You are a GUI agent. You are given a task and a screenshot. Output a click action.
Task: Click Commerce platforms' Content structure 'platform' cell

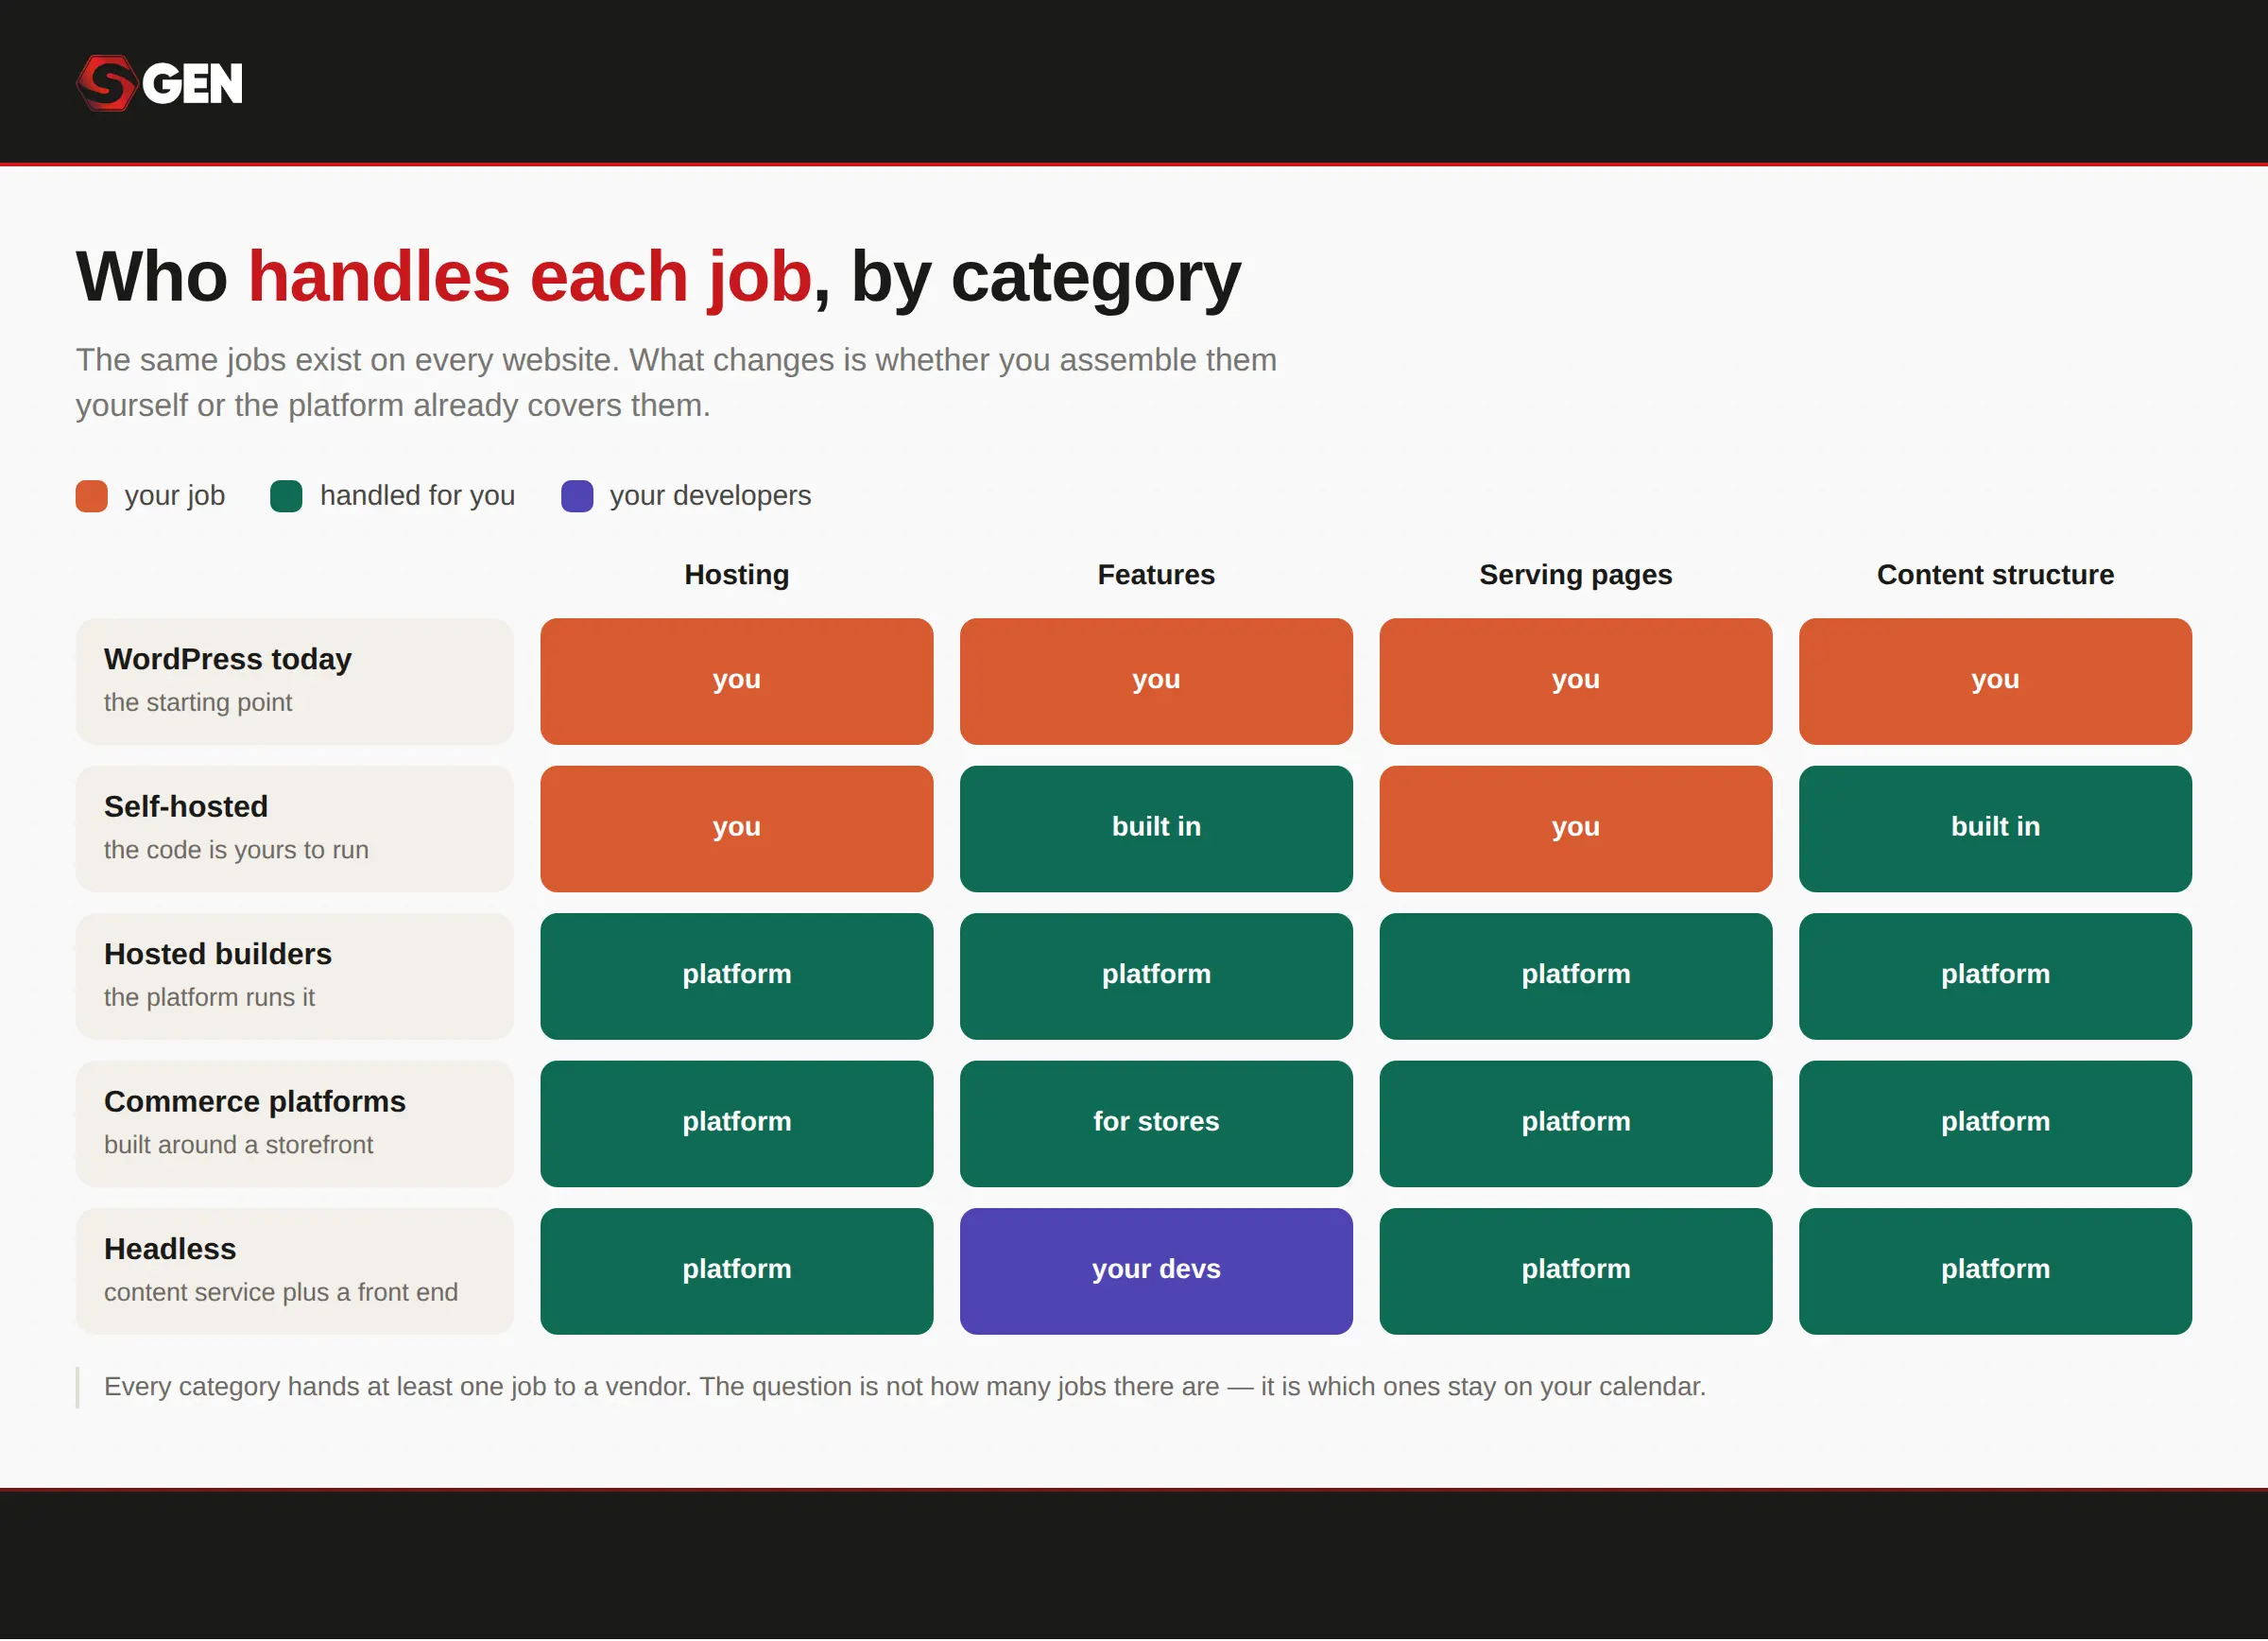coord(1995,1124)
